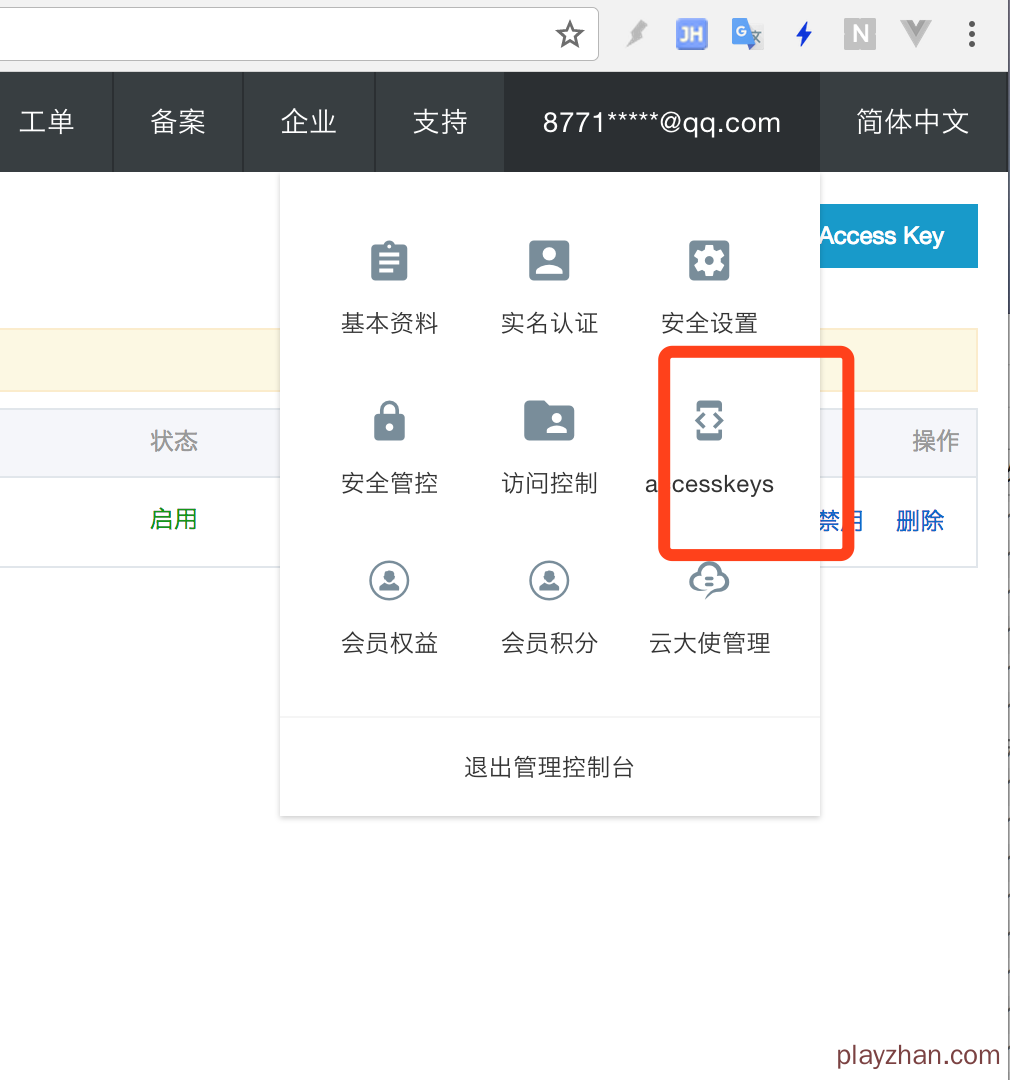The width and height of the screenshot is (1010, 1080).
Task: Open Chrome three-dot menu
Action: (971, 35)
